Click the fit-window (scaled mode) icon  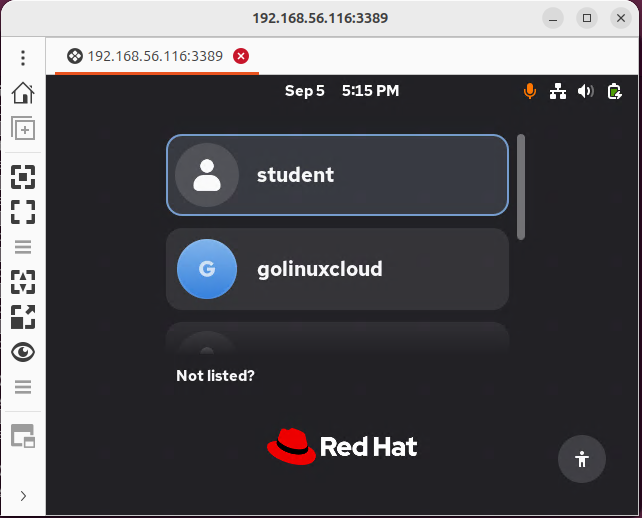pyautogui.click(x=23, y=177)
